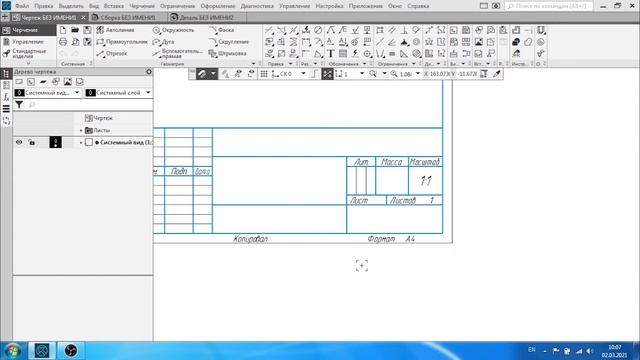Open KOMPAS-3D from the Windows taskbar
Screen dimensions: 640x360
click(42, 351)
